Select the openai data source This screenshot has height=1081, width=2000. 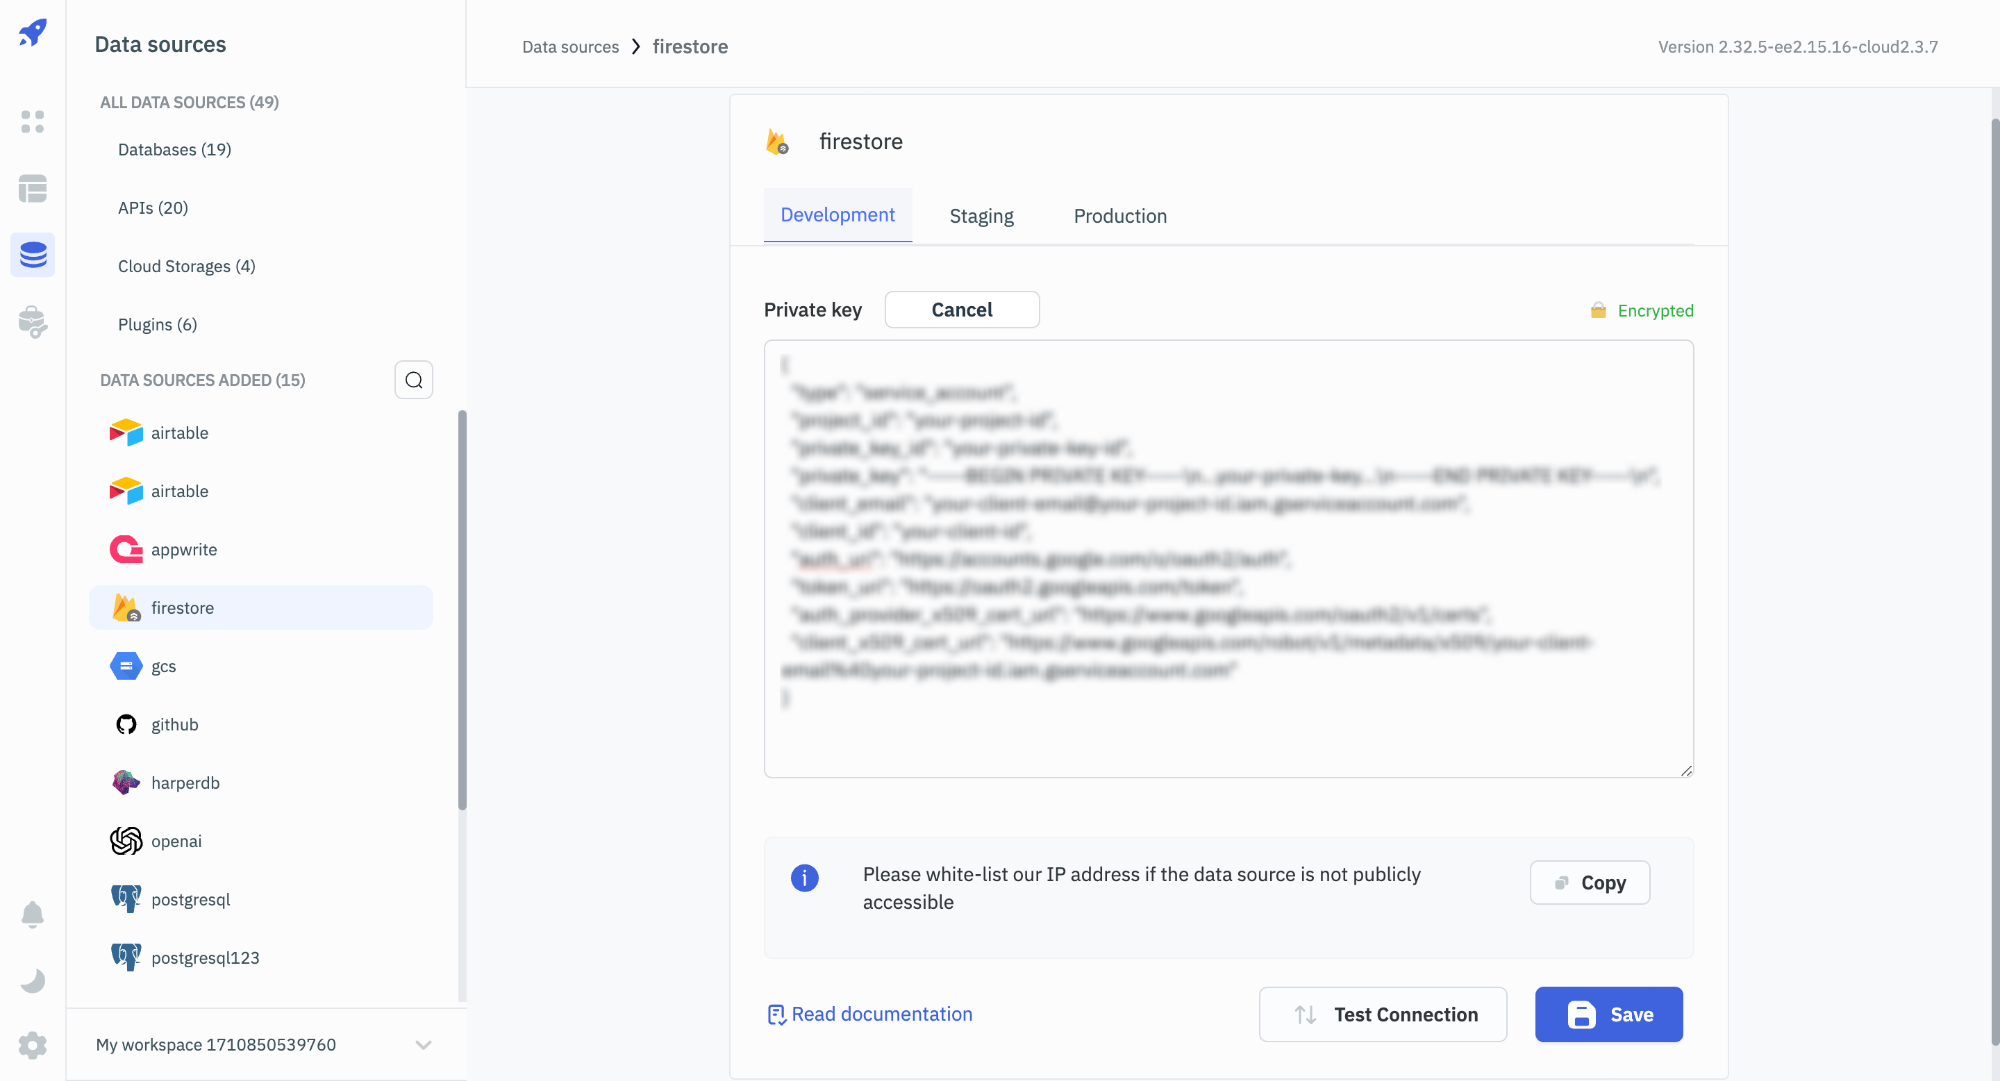point(176,842)
